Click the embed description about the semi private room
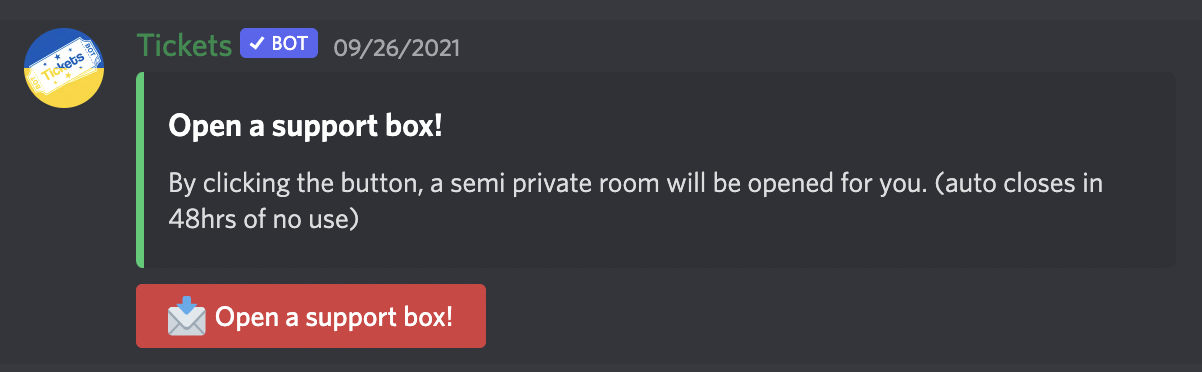 click(x=635, y=202)
